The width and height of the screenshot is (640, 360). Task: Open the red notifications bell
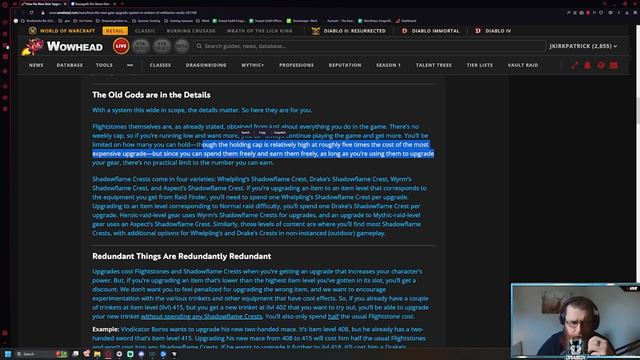[x=587, y=65]
